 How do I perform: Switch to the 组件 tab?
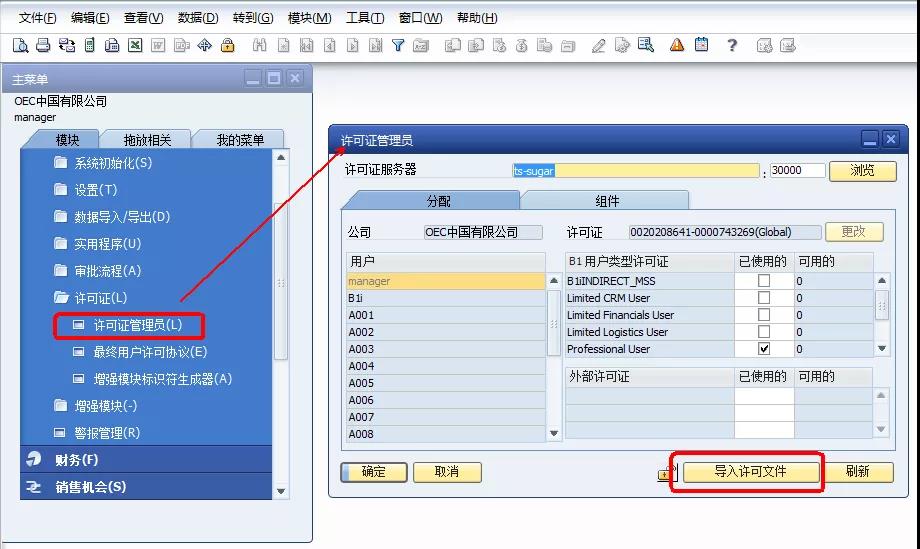coord(607,201)
